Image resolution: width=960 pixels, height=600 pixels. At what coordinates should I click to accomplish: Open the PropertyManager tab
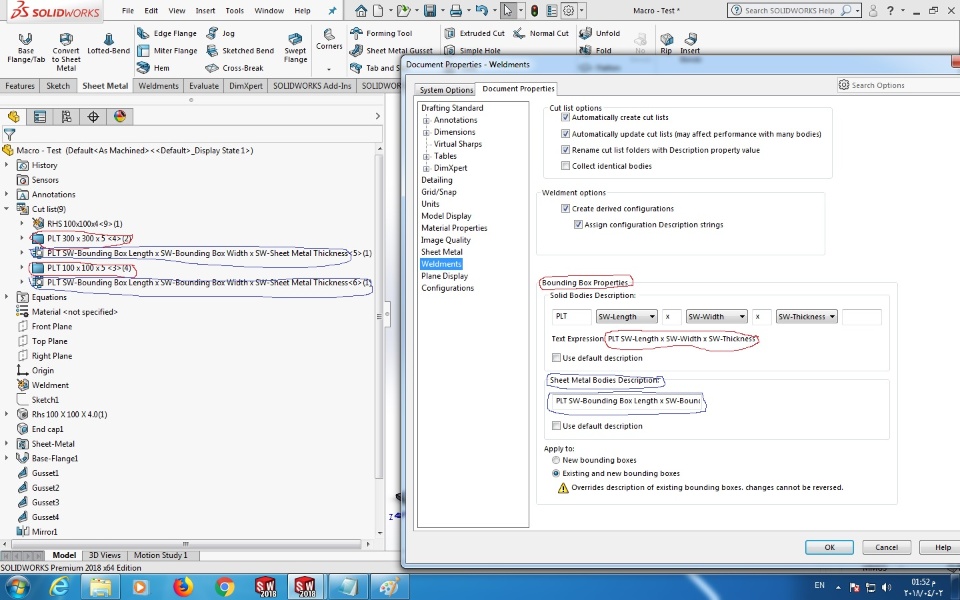pos(40,116)
